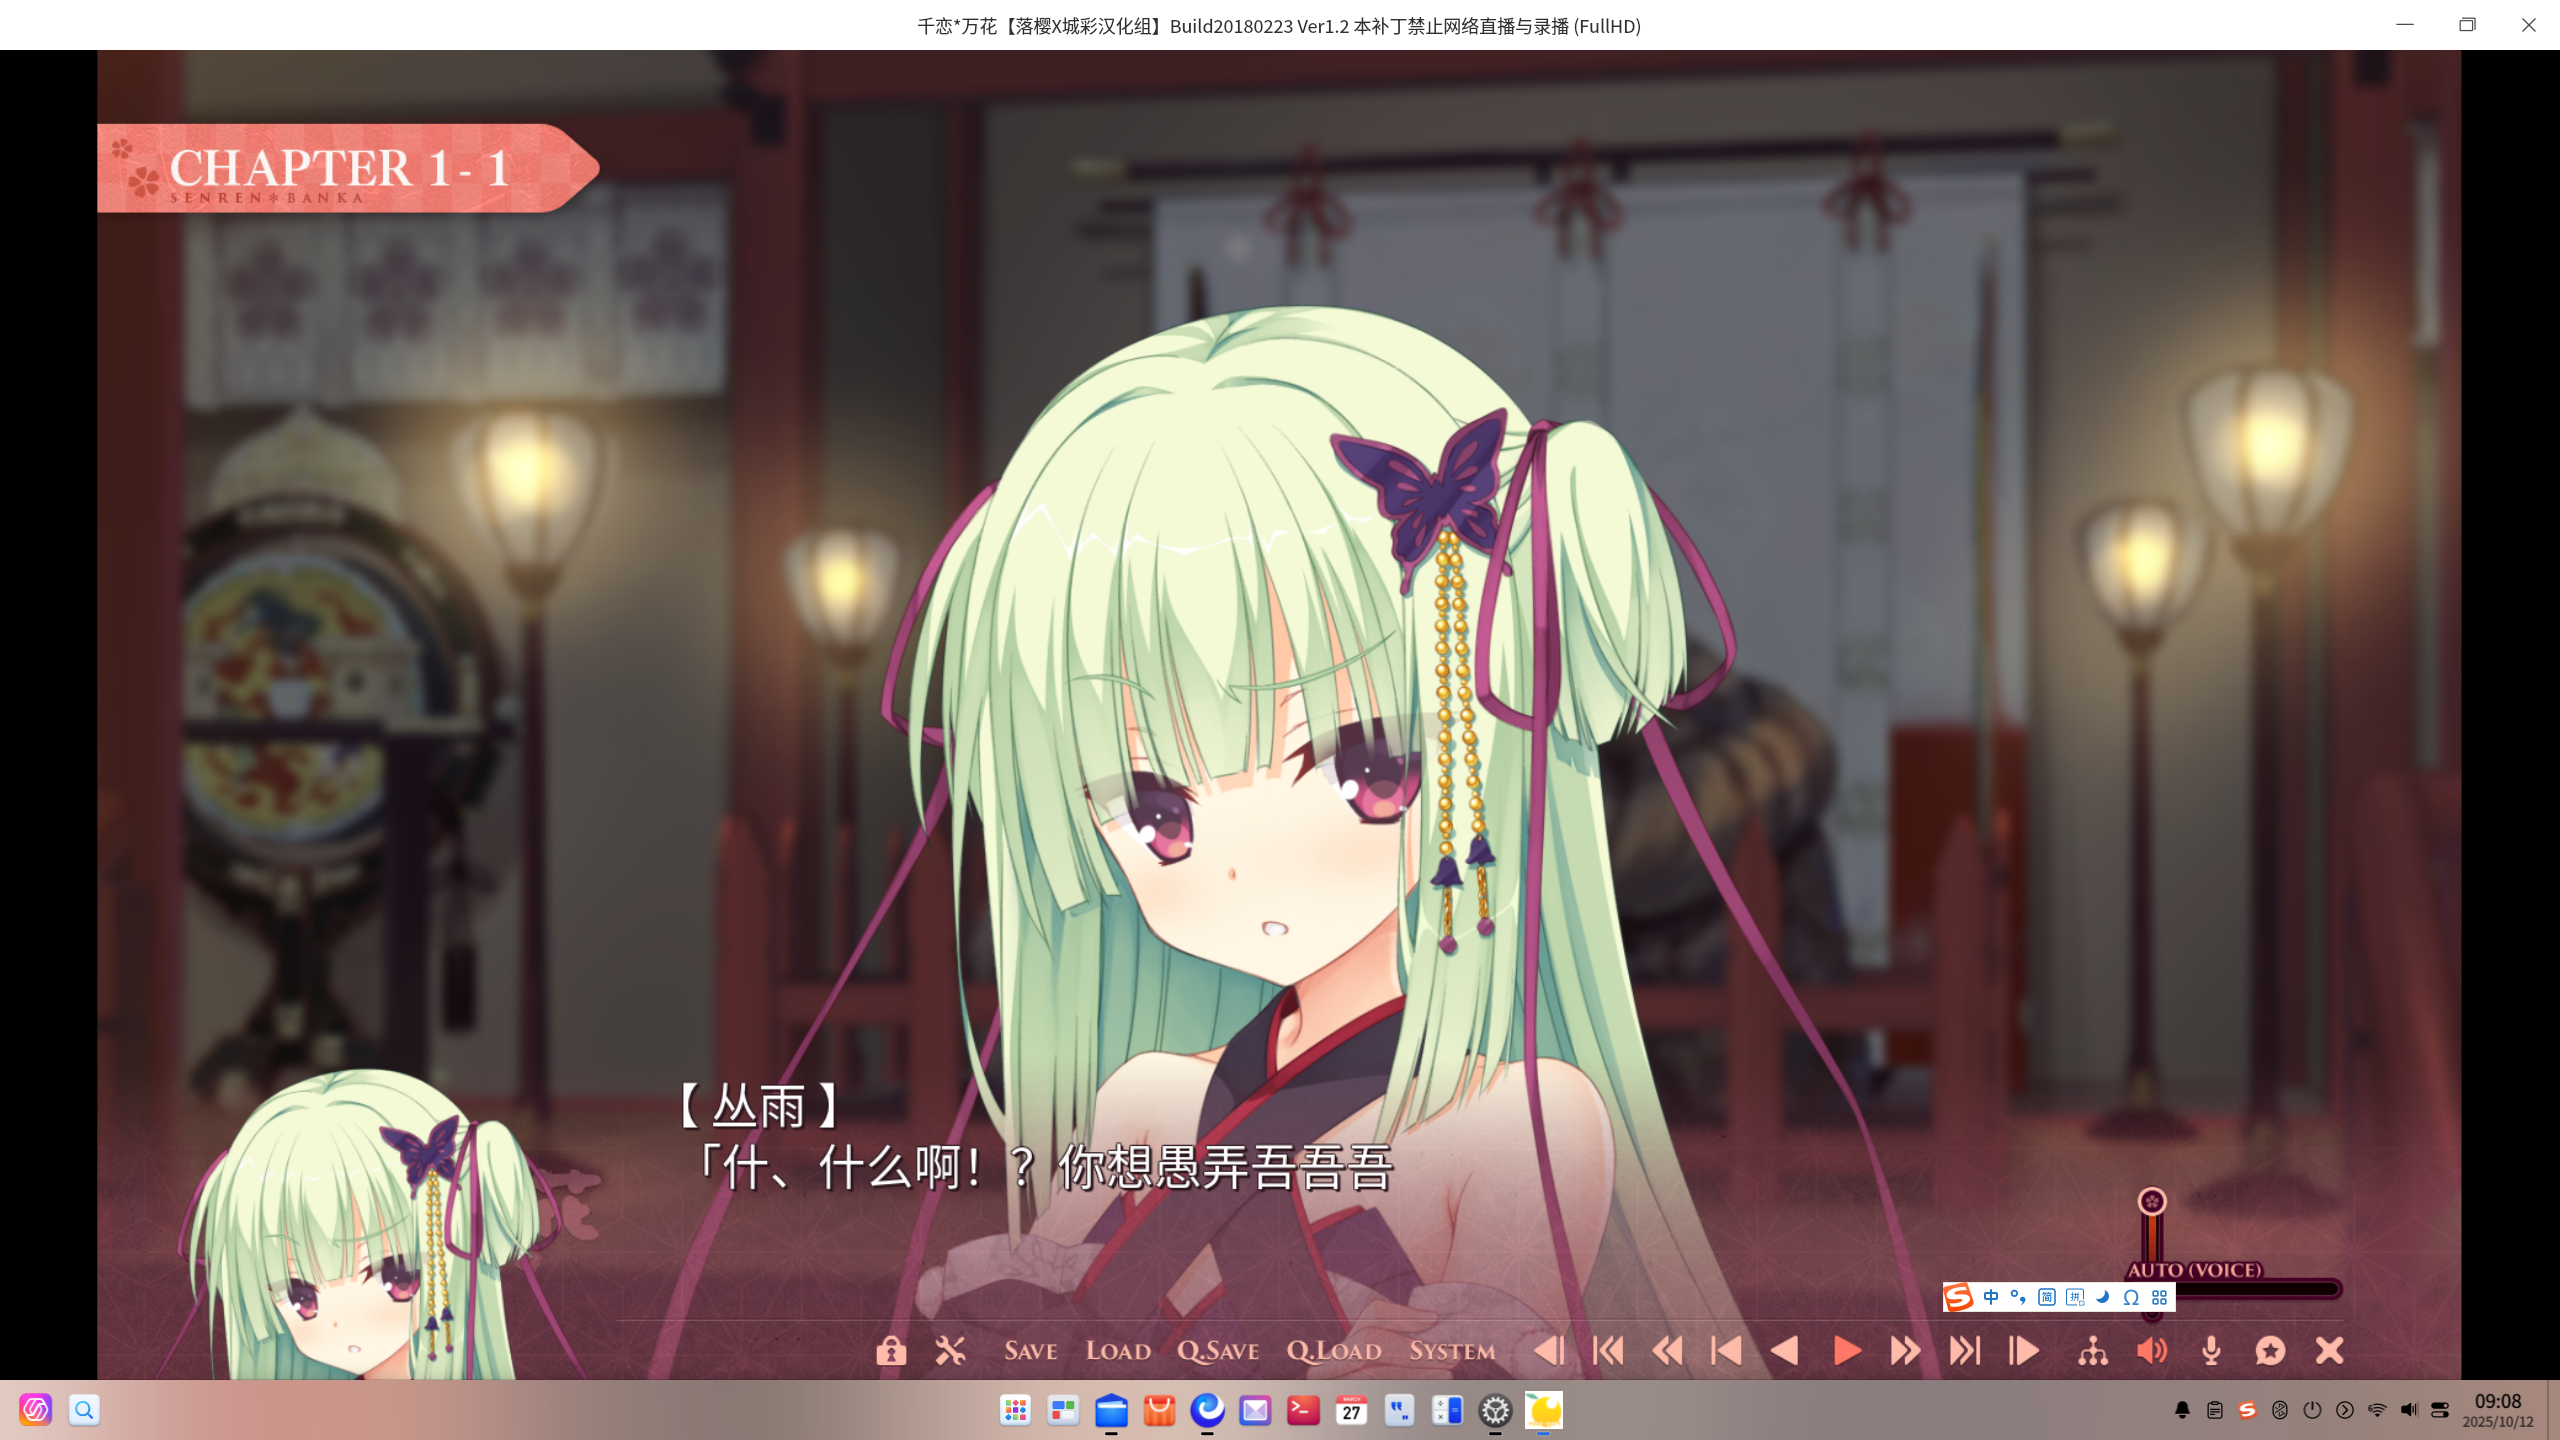This screenshot has height=1440, width=2560.
Task: Open the LOAD menu
Action: coord(1118,1351)
